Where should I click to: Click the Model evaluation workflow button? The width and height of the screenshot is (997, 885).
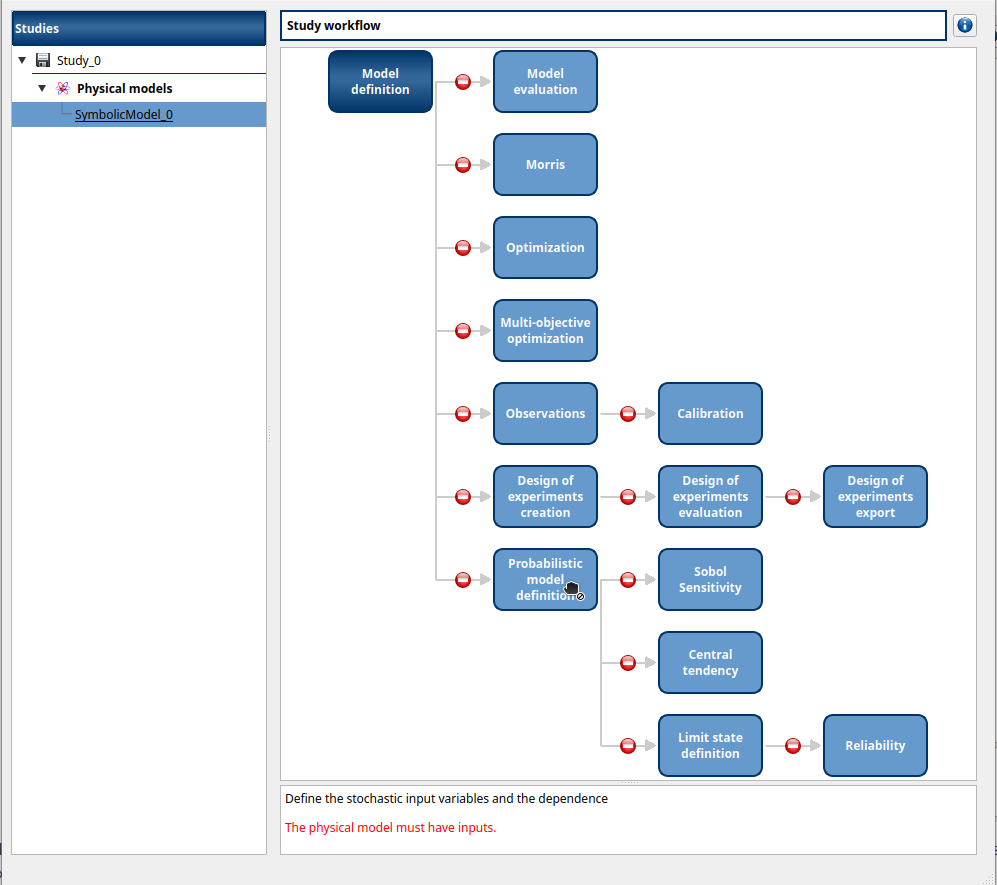click(546, 82)
